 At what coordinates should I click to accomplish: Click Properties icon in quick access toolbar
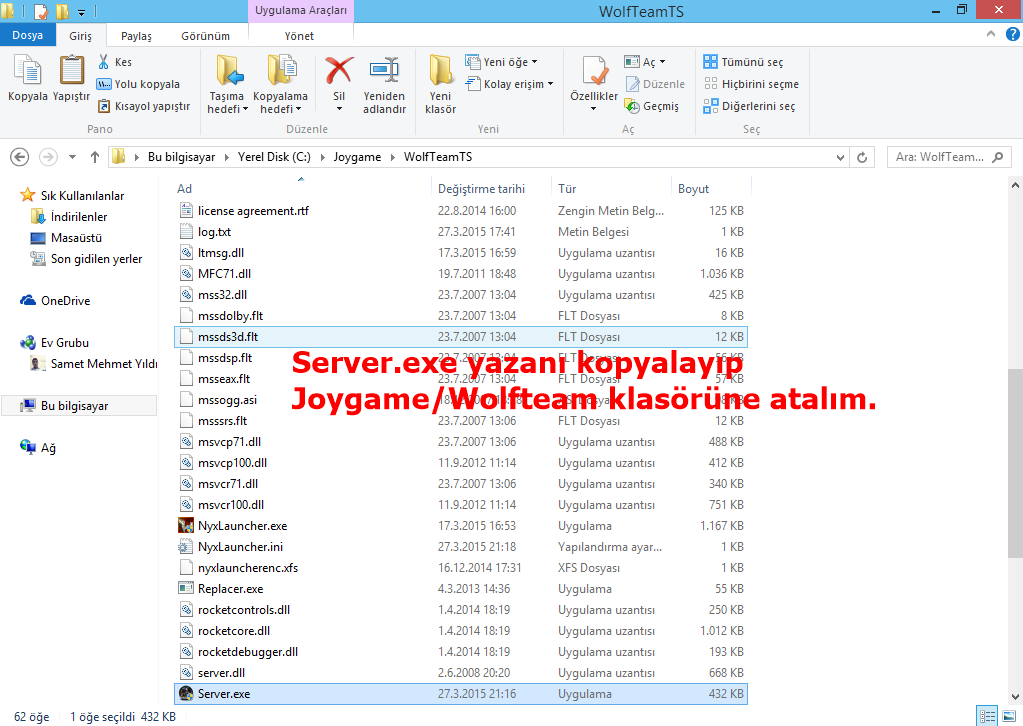click(x=40, y=11)
